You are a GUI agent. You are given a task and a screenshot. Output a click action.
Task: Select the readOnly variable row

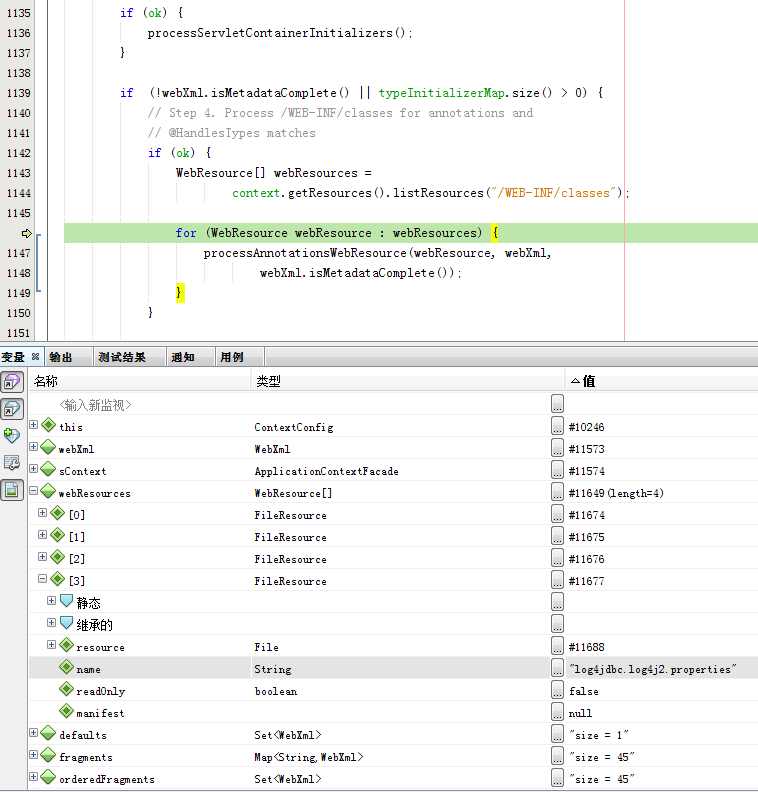[393, 691]
